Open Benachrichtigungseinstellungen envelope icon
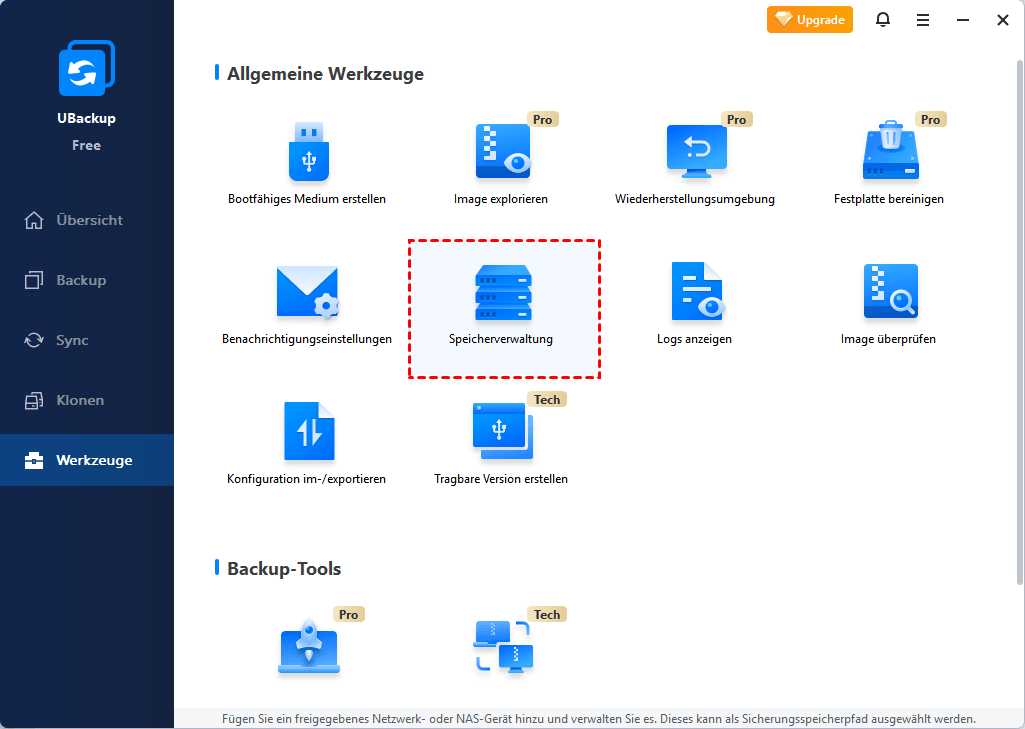This screenshot has width=1025, height=729. click(x=306, y=292)
